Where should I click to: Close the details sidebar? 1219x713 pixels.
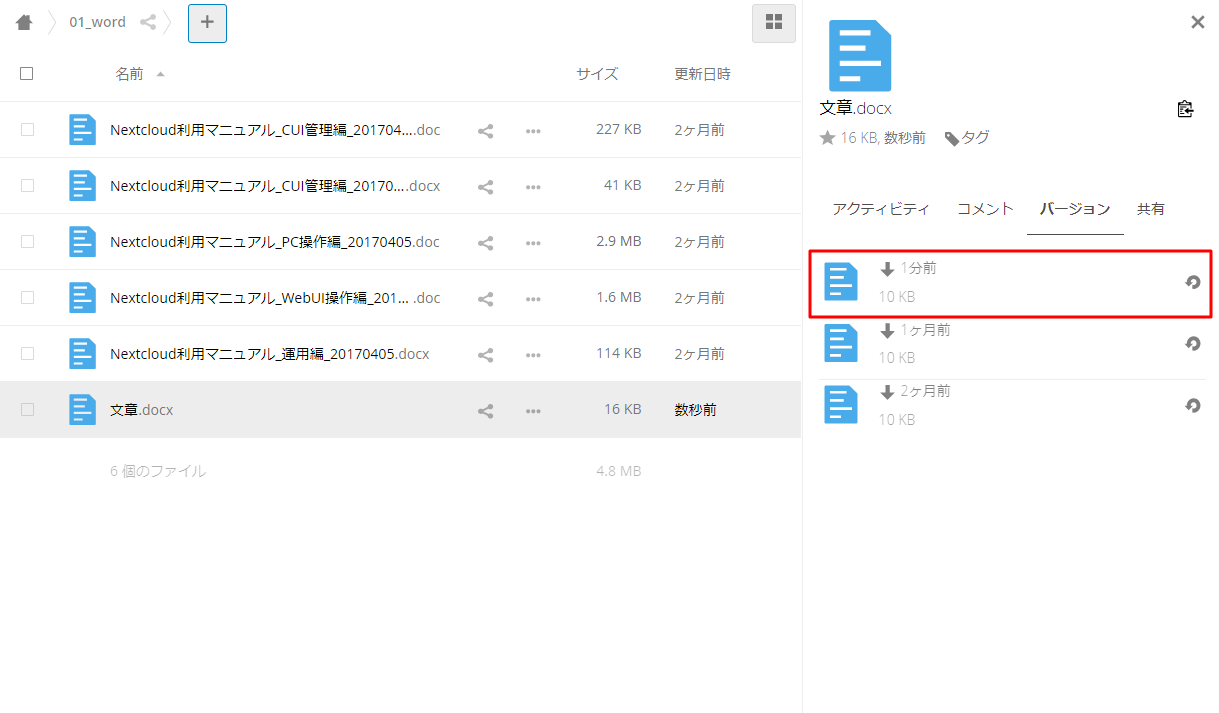(1197, 22)
